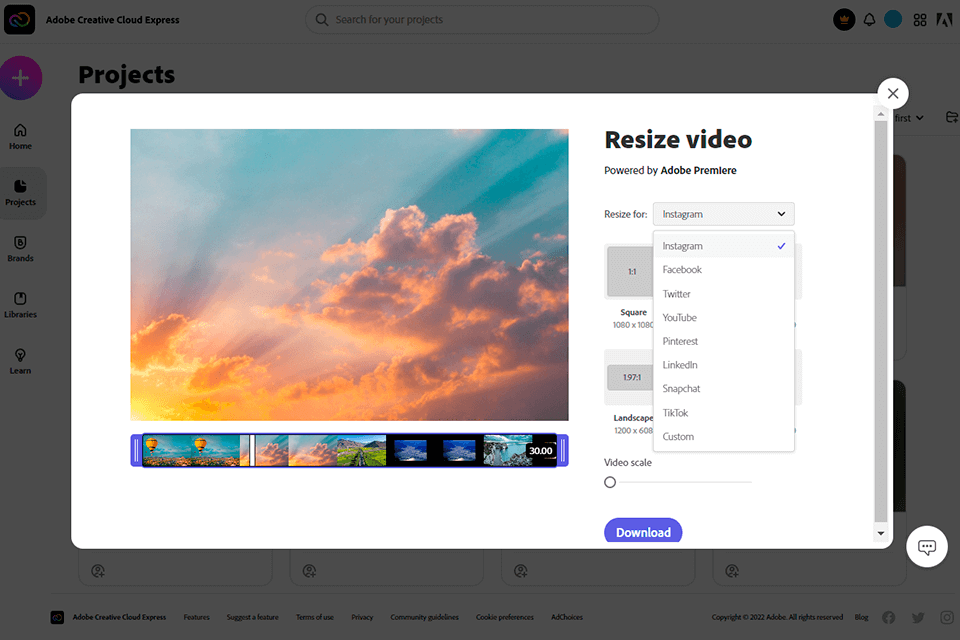Click the Video scale slider track

685,482
